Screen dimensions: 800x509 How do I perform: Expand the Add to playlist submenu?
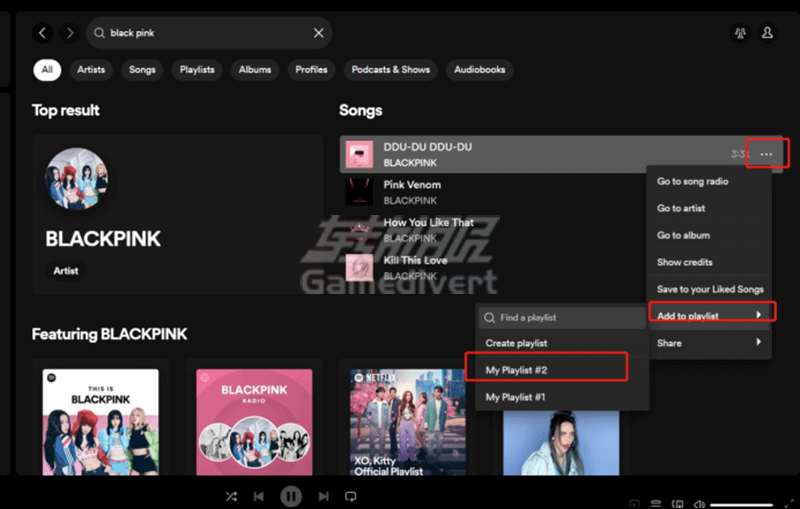coord(709,316)
